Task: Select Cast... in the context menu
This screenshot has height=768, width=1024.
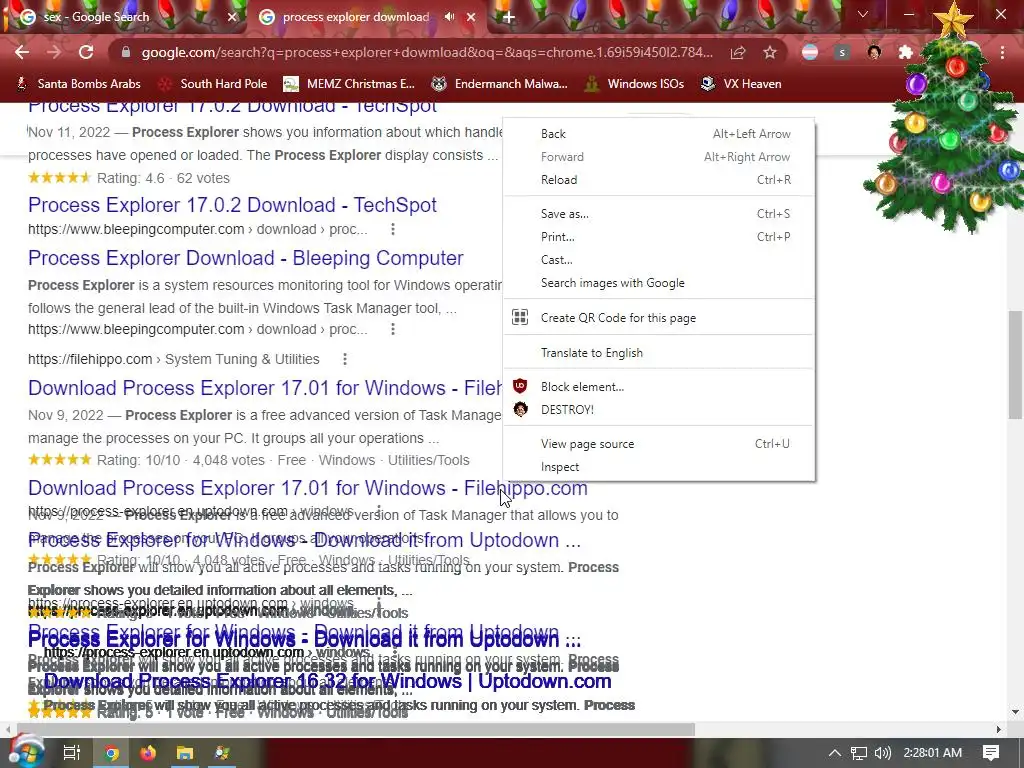Action: click(659, 259)
